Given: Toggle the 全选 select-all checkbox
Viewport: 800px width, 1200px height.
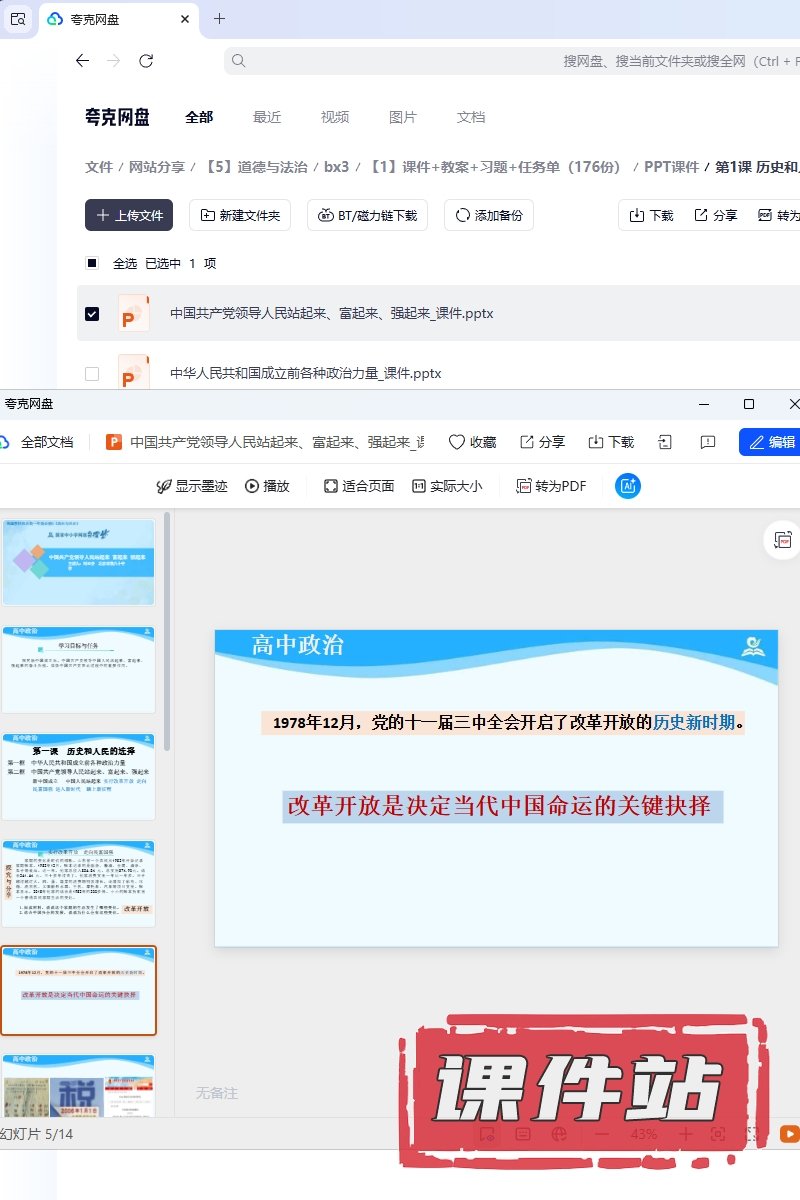Looking at the screenshot, I should tap(92, 264).
